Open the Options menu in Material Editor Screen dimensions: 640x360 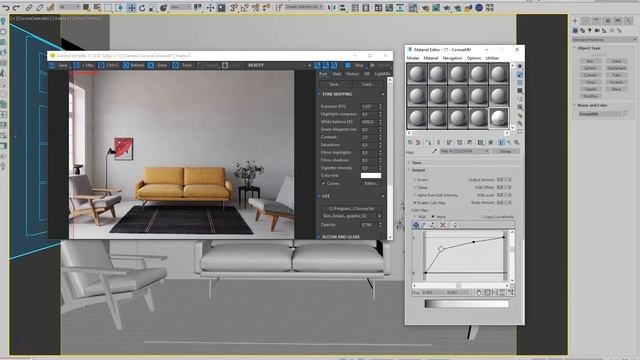(x=474, y=58)
